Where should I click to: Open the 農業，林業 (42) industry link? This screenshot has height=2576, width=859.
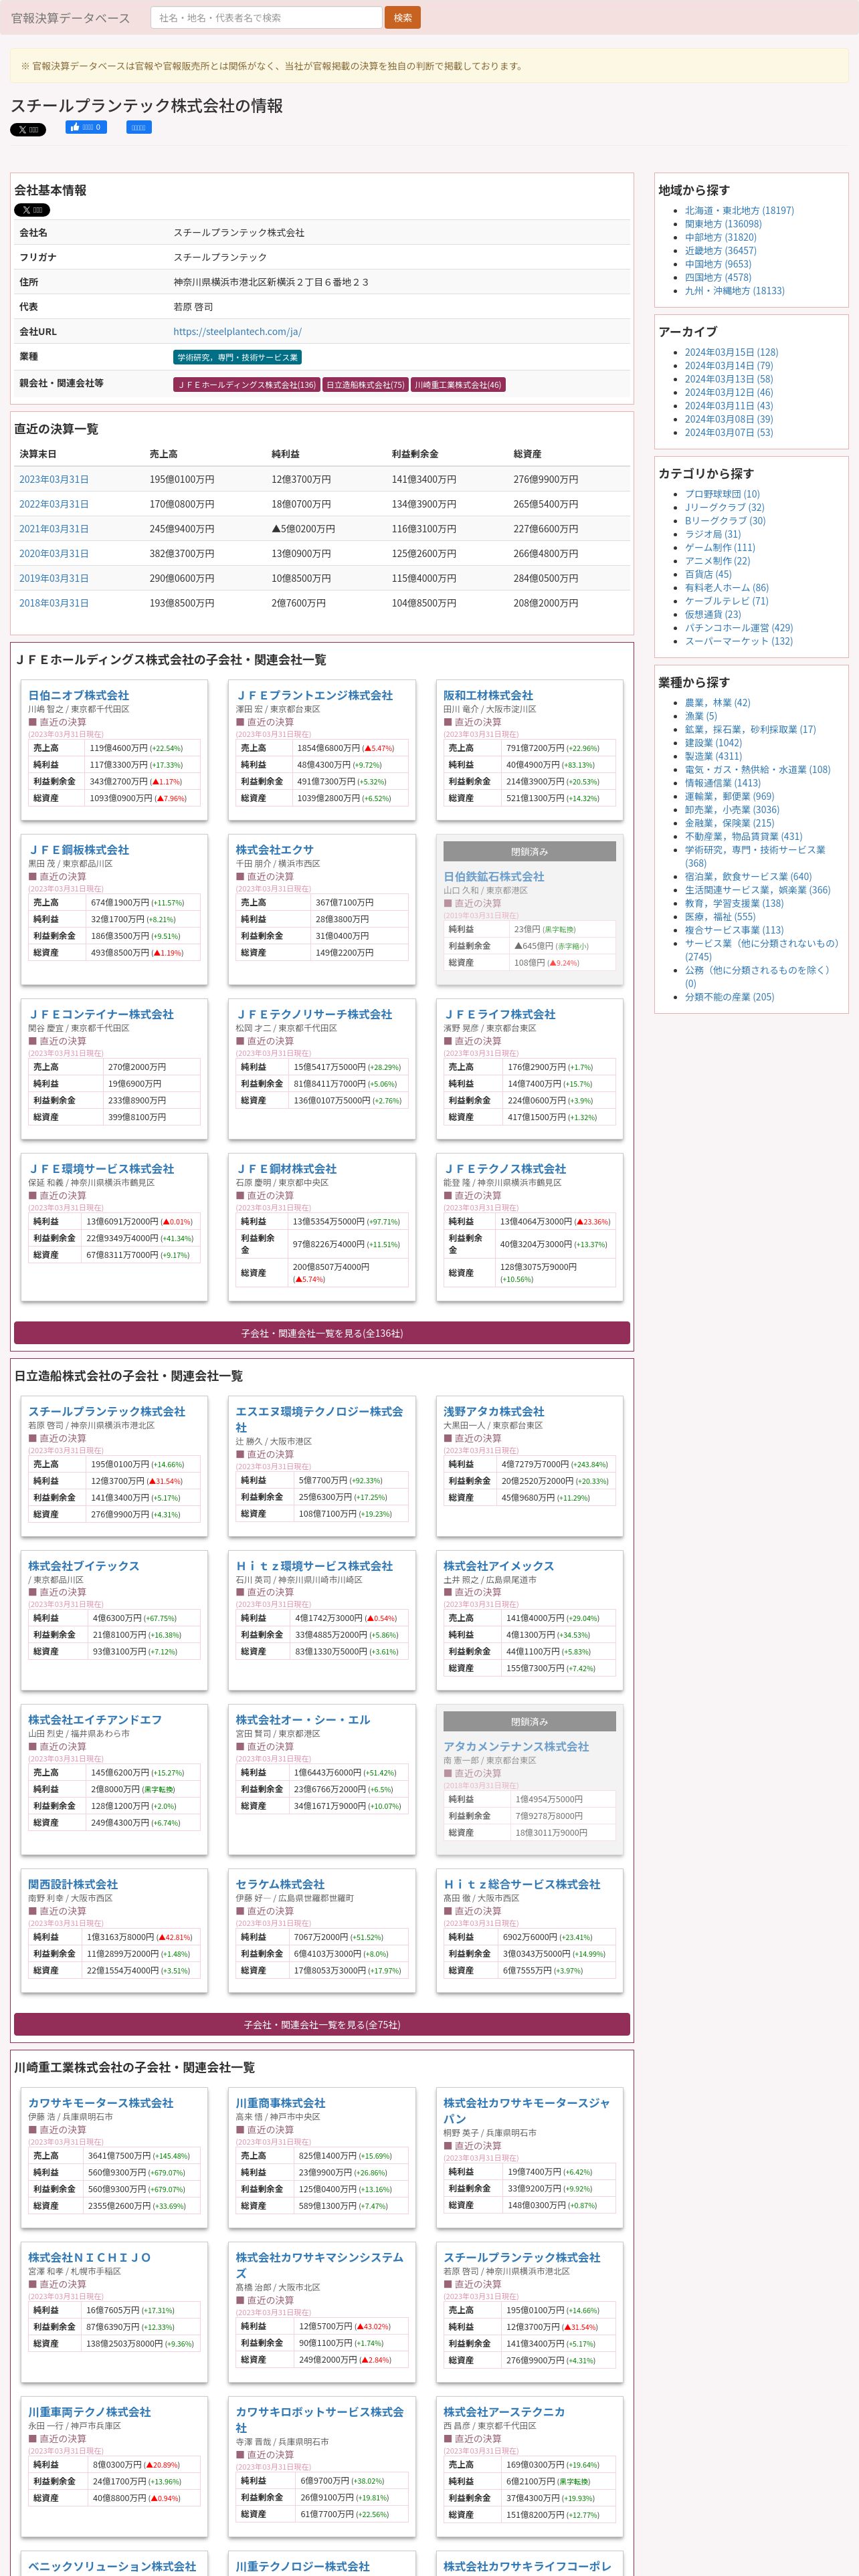point(717,703)
